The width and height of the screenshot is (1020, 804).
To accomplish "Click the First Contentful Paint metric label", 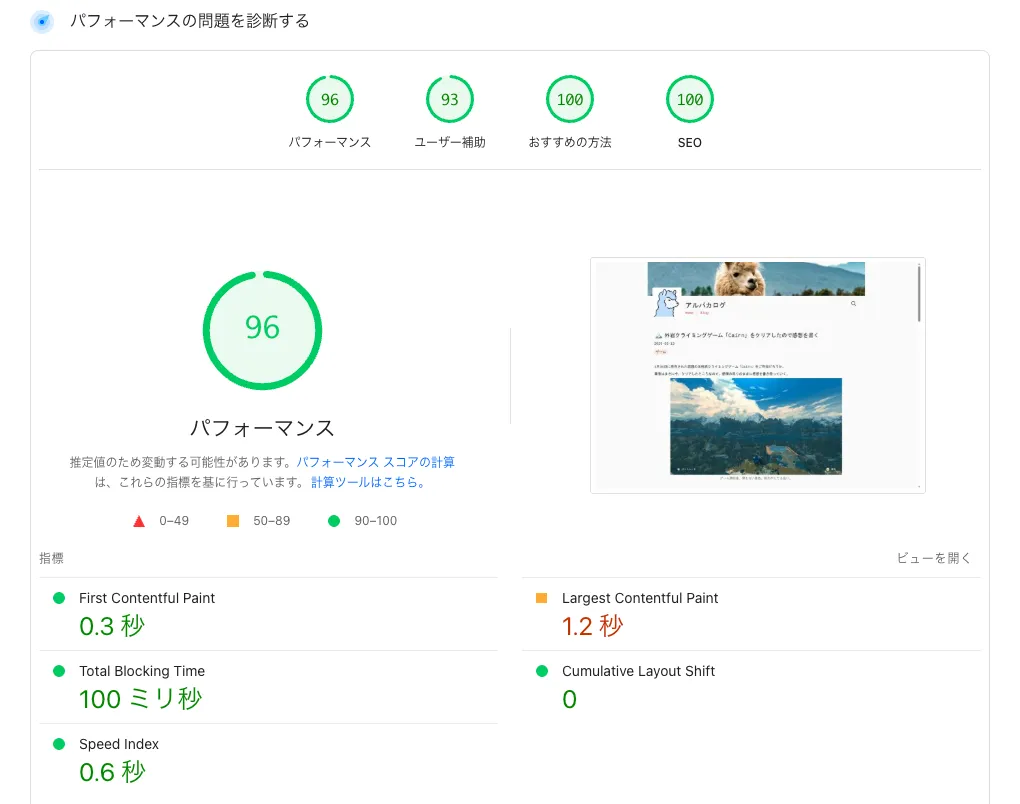I will pos(147,598).
